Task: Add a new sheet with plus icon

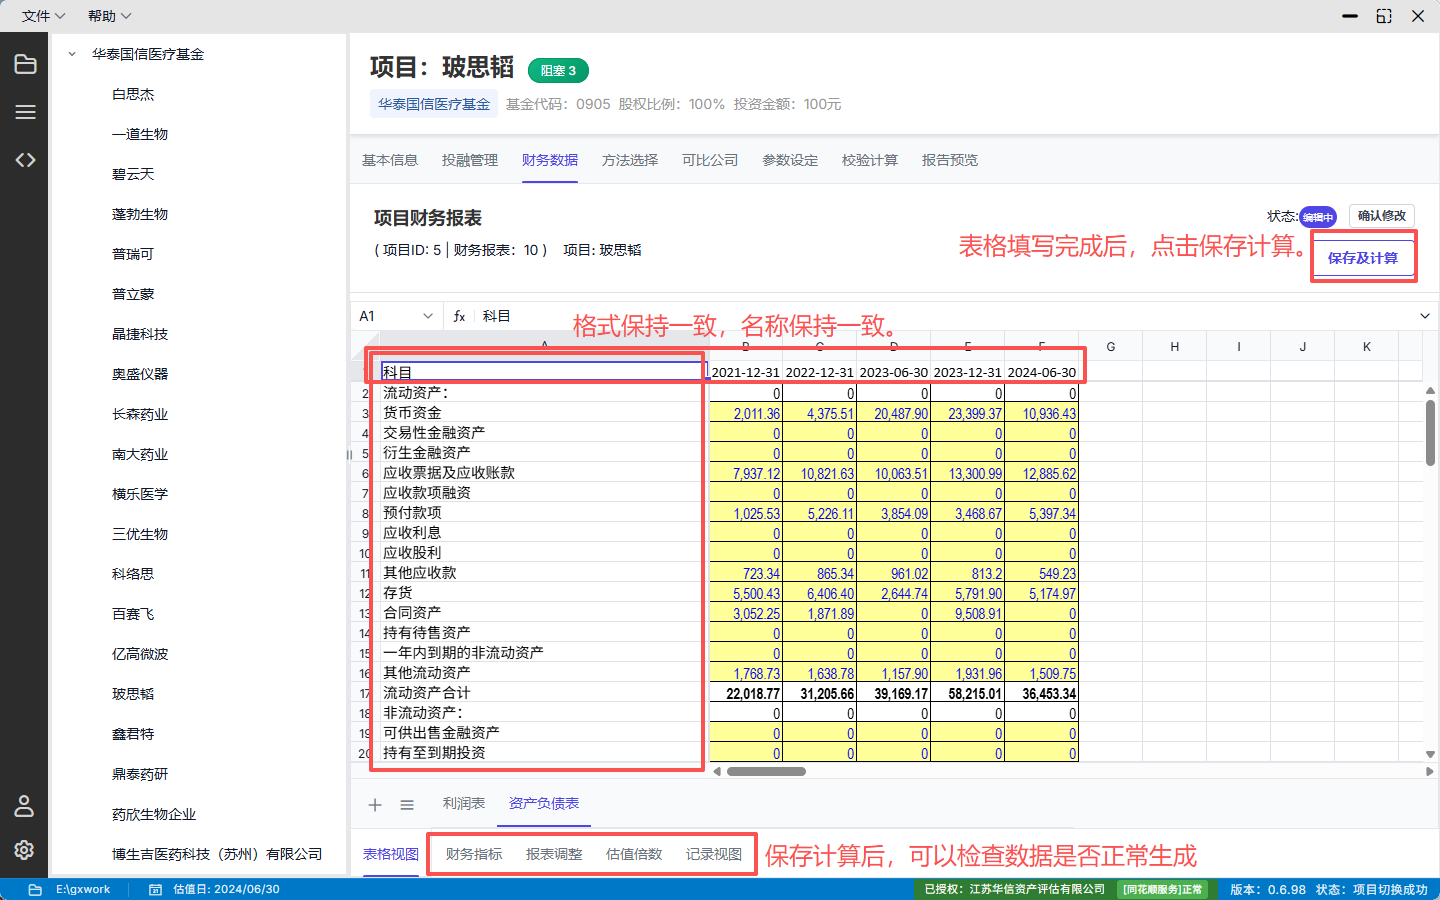Action: coord(375,805)
